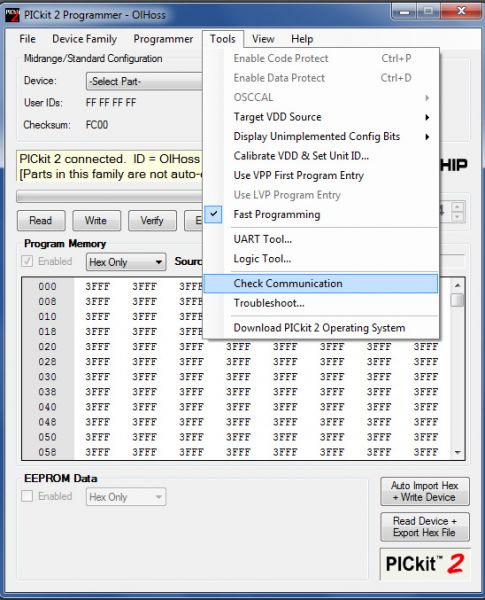Open the Logic Tool
Image resolution: width=485 pixels, height=600 pixels.
pyautogui.click(x=321, y=259)
